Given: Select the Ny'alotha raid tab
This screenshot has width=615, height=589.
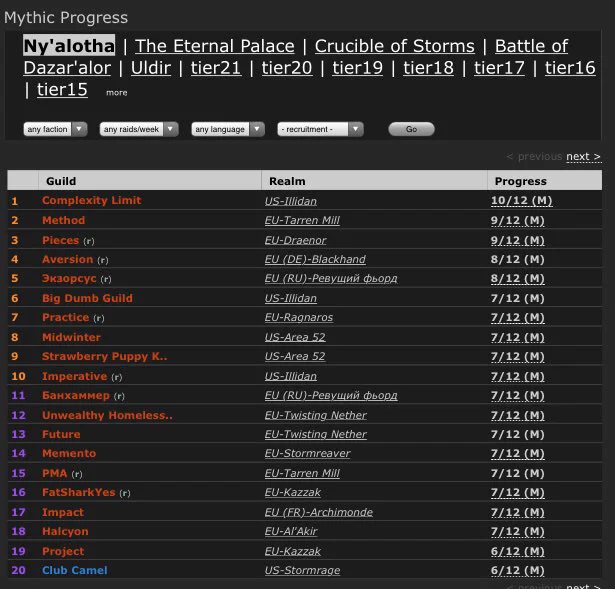Looking at the screenshot, I should [69, 45].
